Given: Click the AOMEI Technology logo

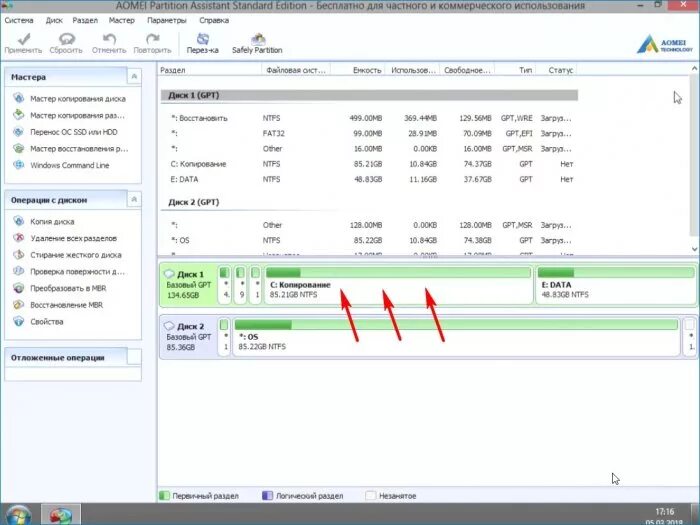Looking at the screenshot, I should coord(664,45).
